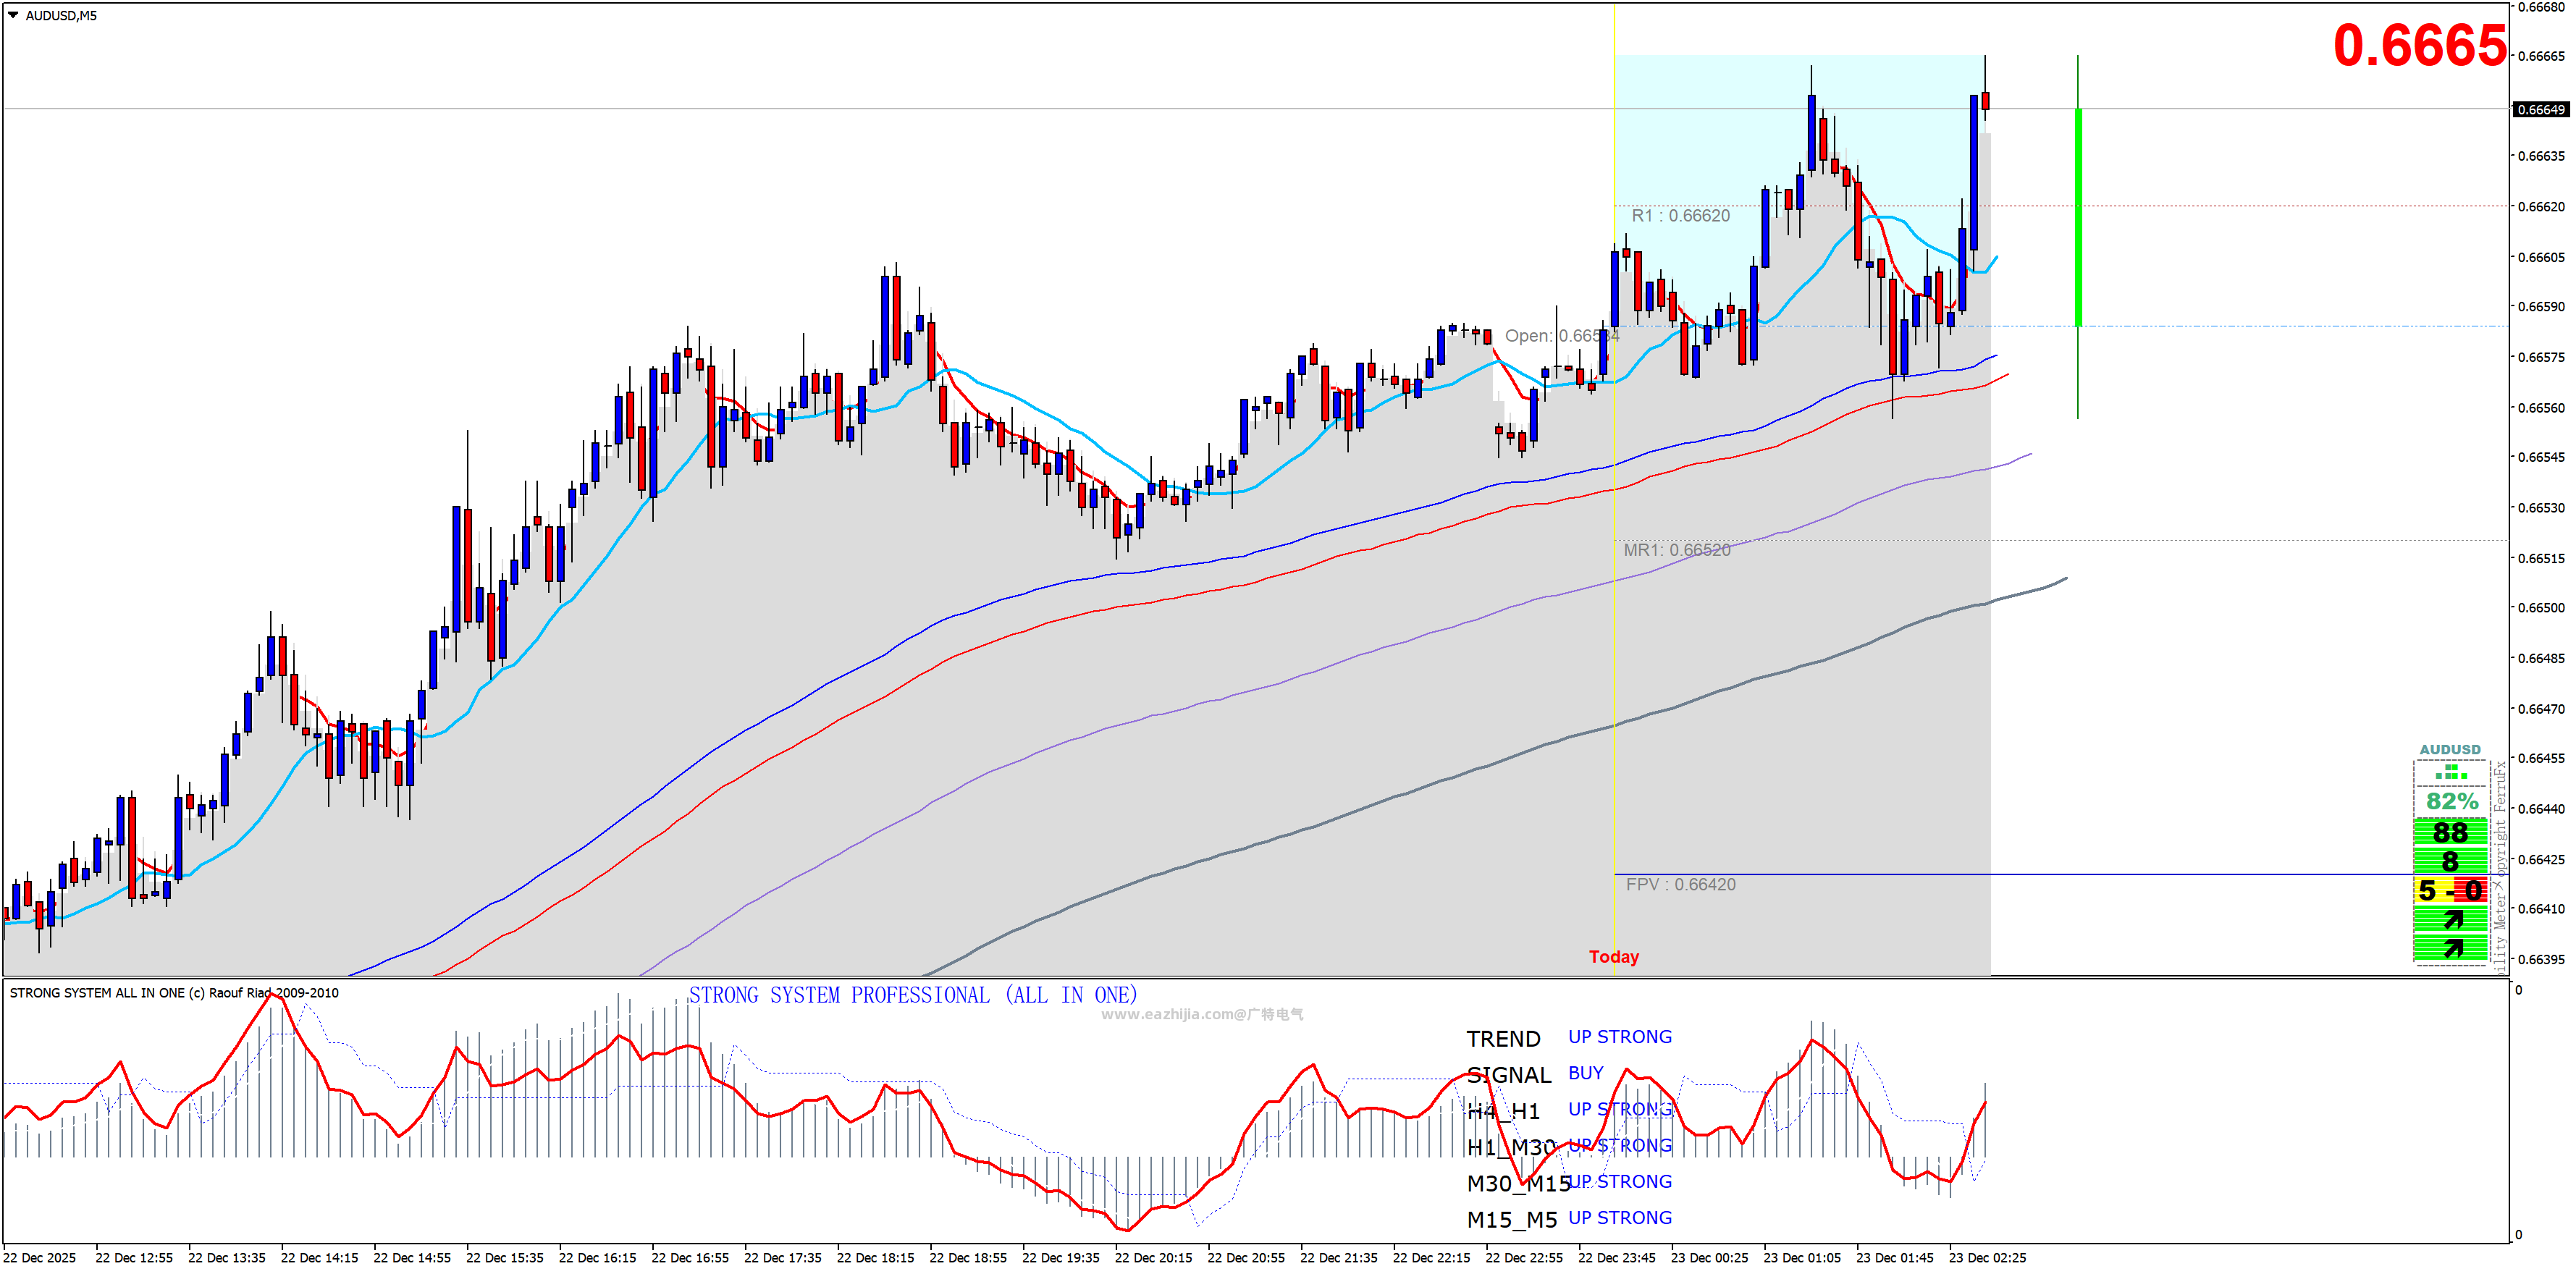2576x1274 pixels.
Task: Click the 0.66620 price scale value
Action: point(2541,207)
